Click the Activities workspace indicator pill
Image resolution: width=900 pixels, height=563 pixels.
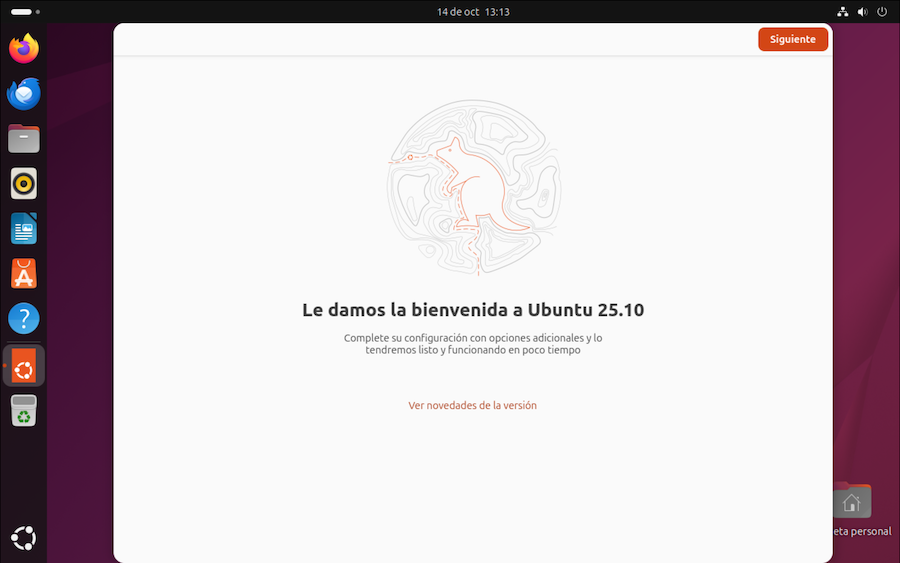21,12
